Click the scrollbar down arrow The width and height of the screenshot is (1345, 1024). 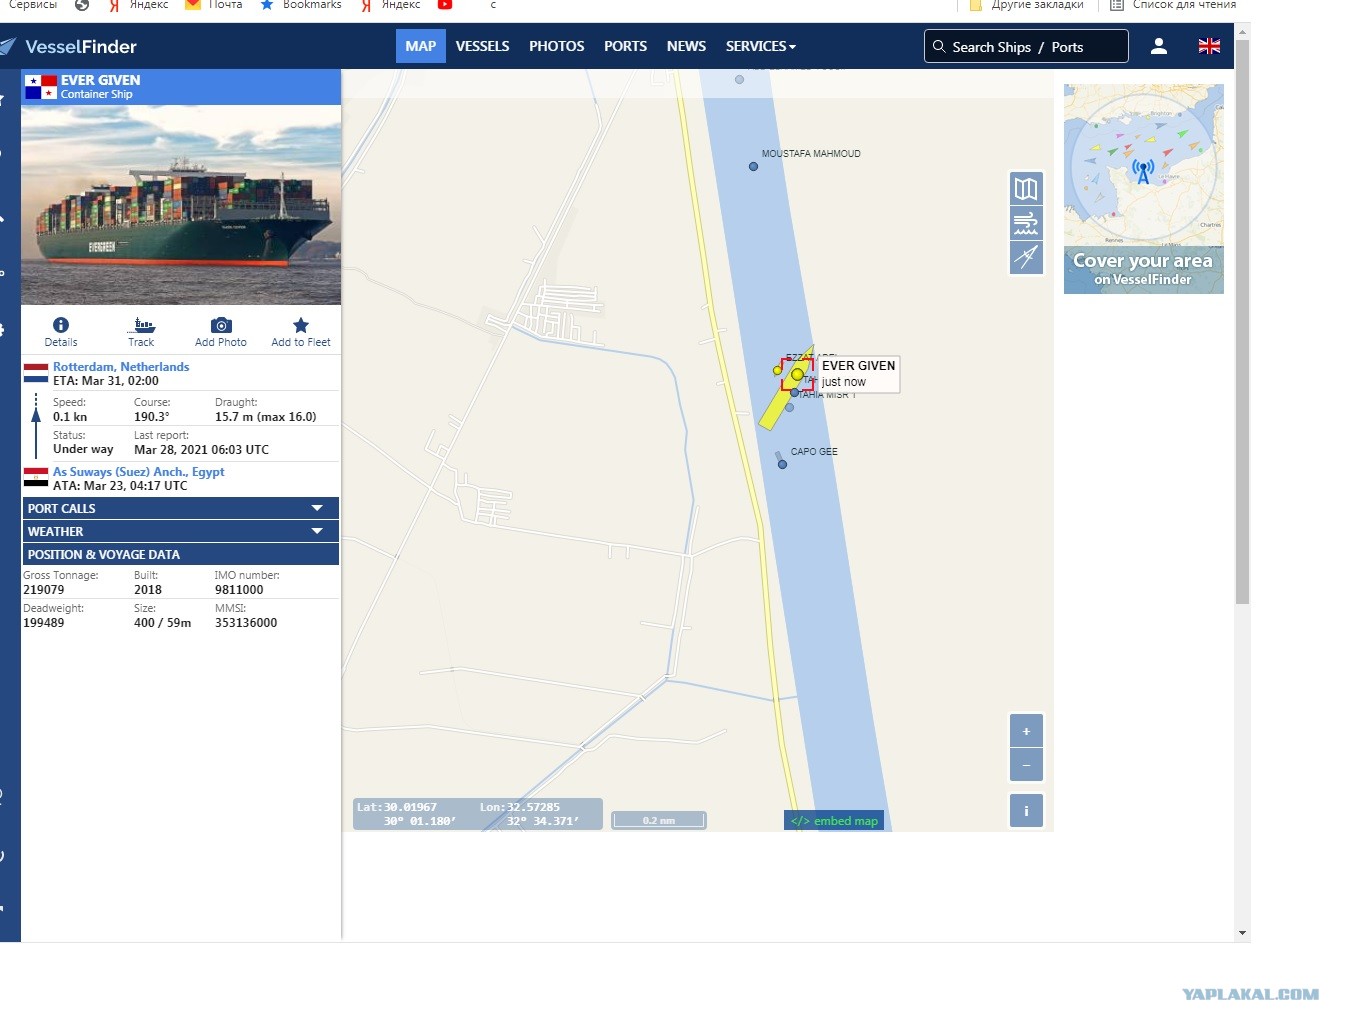[1242, 933]
